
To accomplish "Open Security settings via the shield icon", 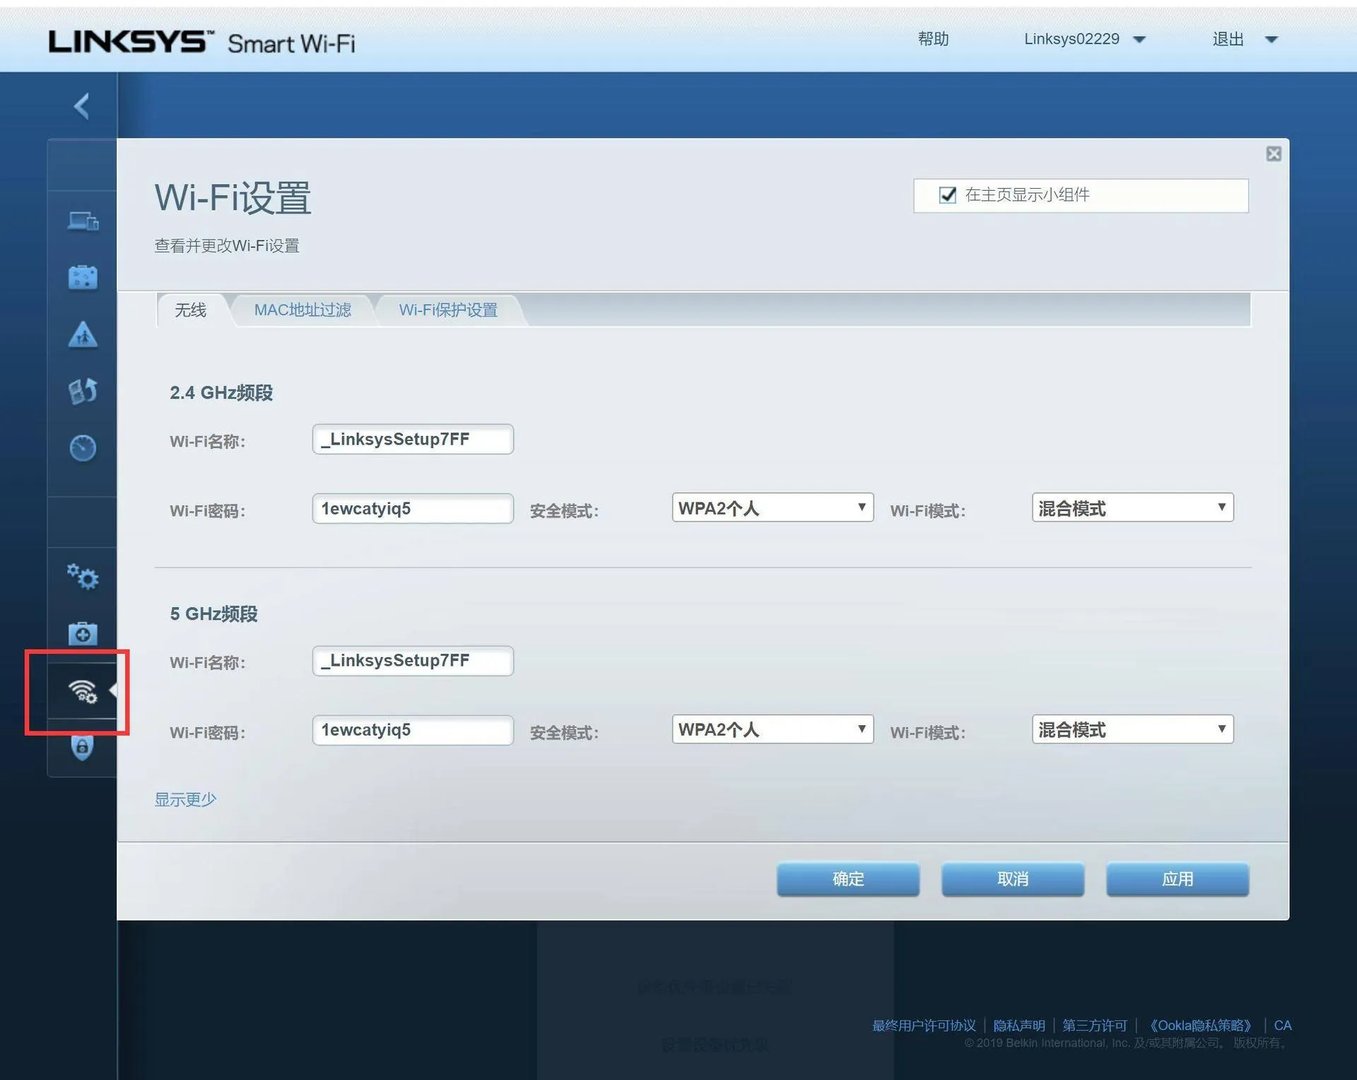I will click(83, 747).
